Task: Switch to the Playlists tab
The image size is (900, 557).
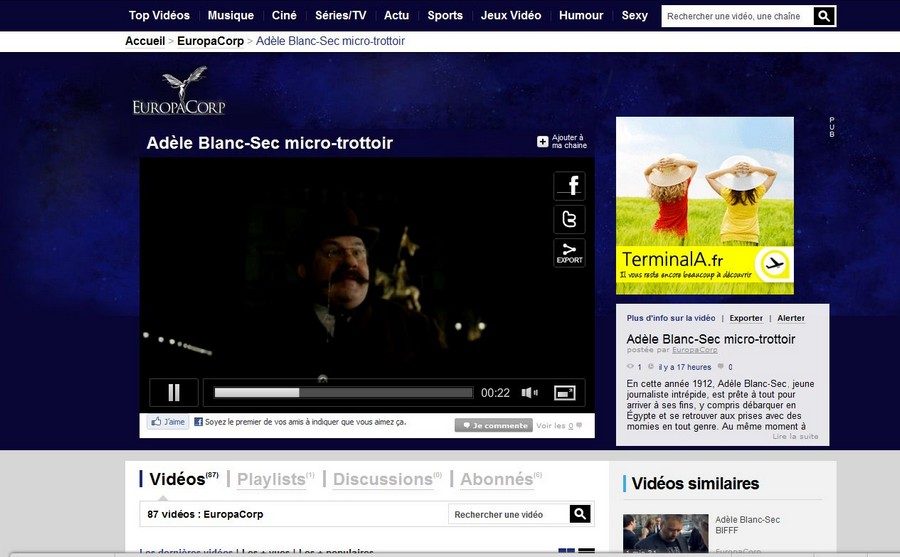Action: pos(271,480)
